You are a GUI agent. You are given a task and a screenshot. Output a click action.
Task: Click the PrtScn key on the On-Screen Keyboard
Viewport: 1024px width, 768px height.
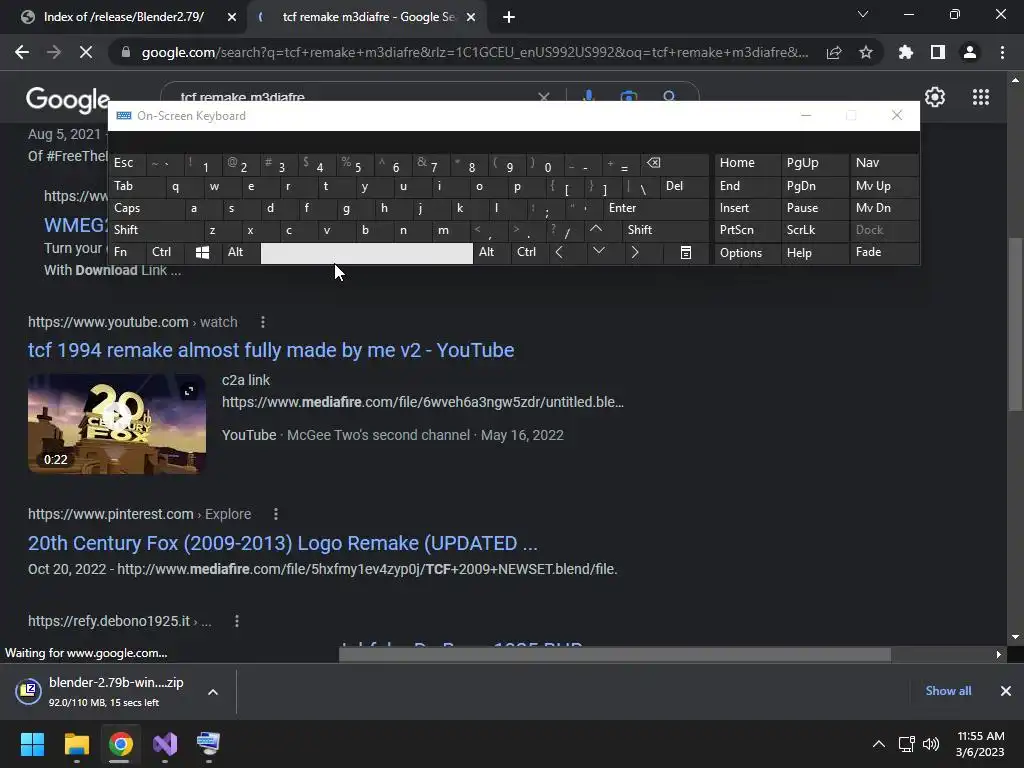[x=748, y=230]
